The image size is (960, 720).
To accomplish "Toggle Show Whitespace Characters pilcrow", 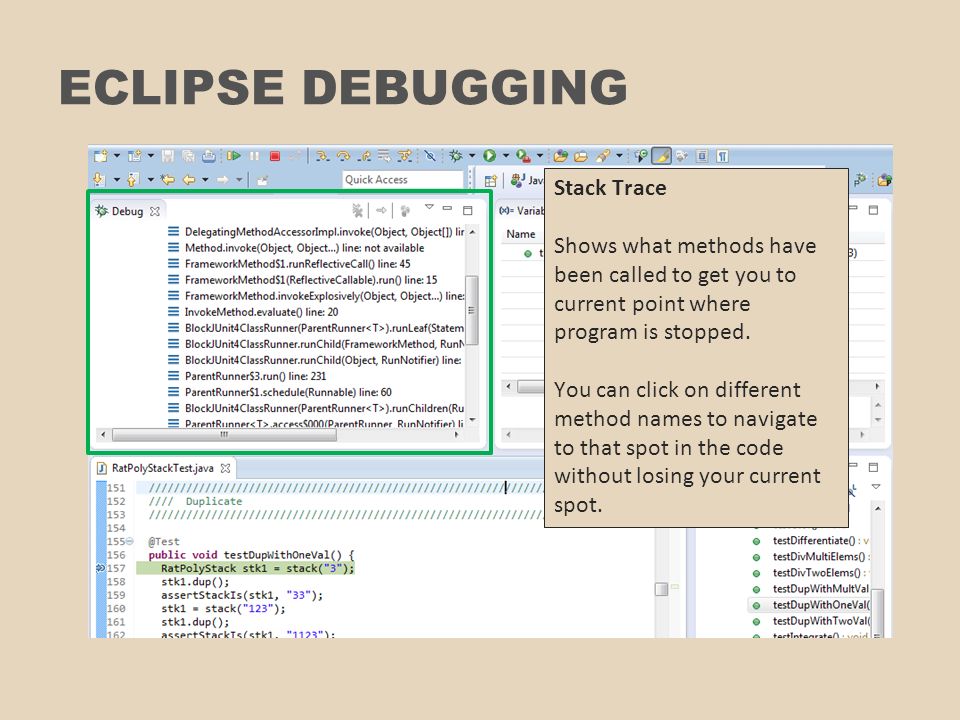I will (x=722, y=156).
